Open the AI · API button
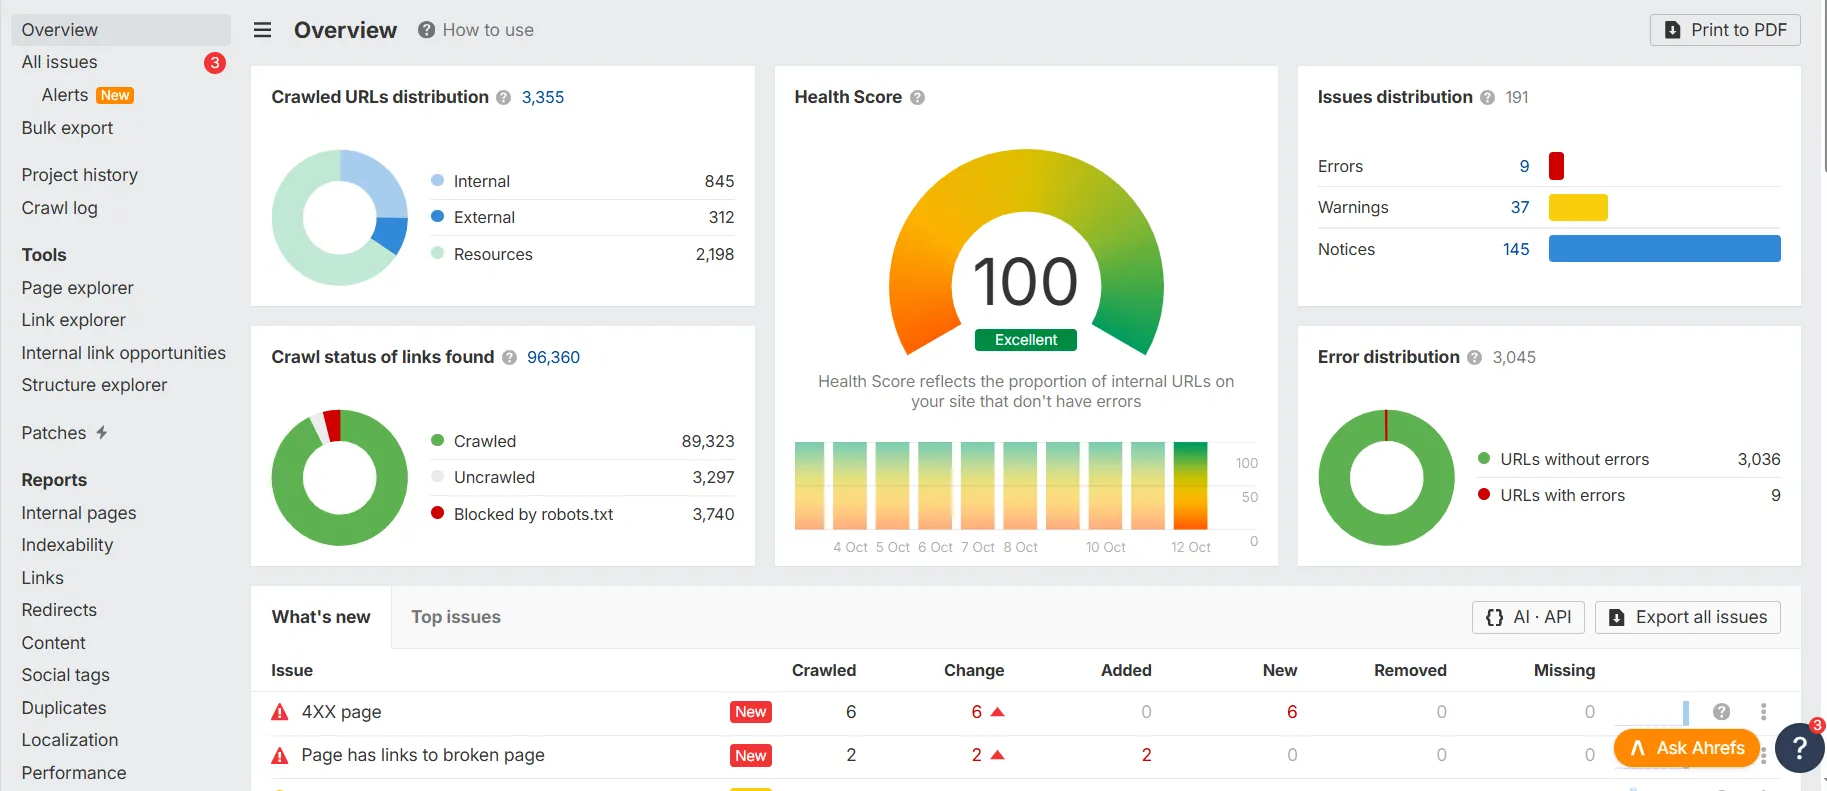 point(1529,617)
